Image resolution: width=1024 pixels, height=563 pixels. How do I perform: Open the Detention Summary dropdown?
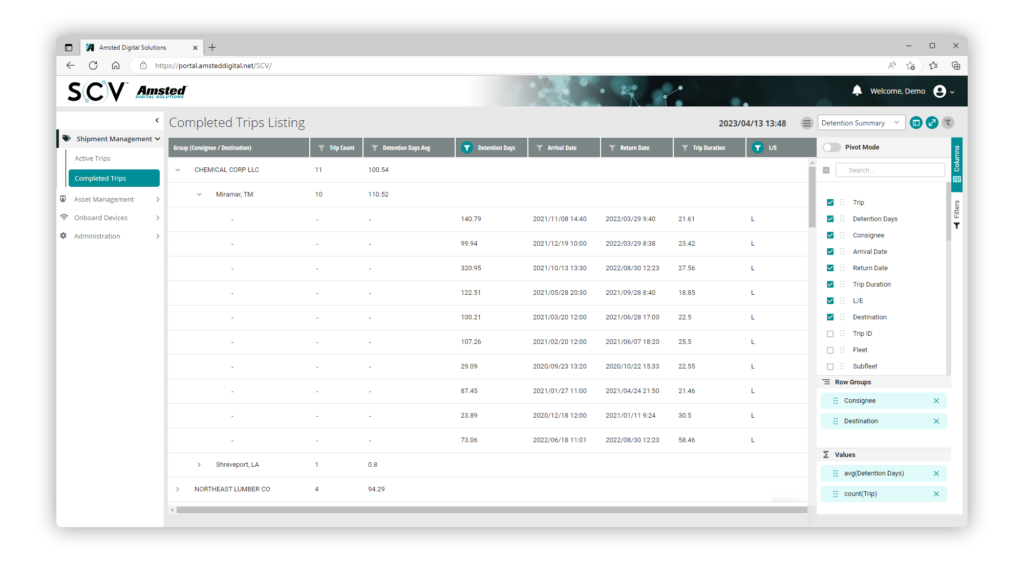coord(861,123)
